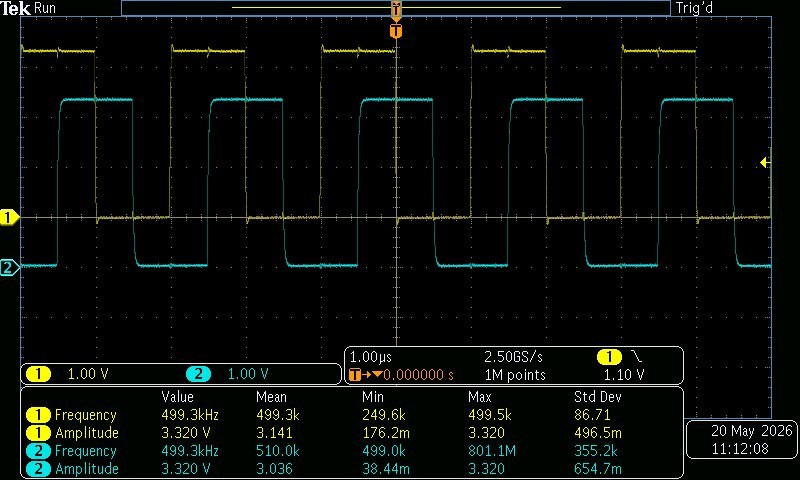800x480 pixels.
Task: Click channel 2 Frequency label
Action: [86, 451]
